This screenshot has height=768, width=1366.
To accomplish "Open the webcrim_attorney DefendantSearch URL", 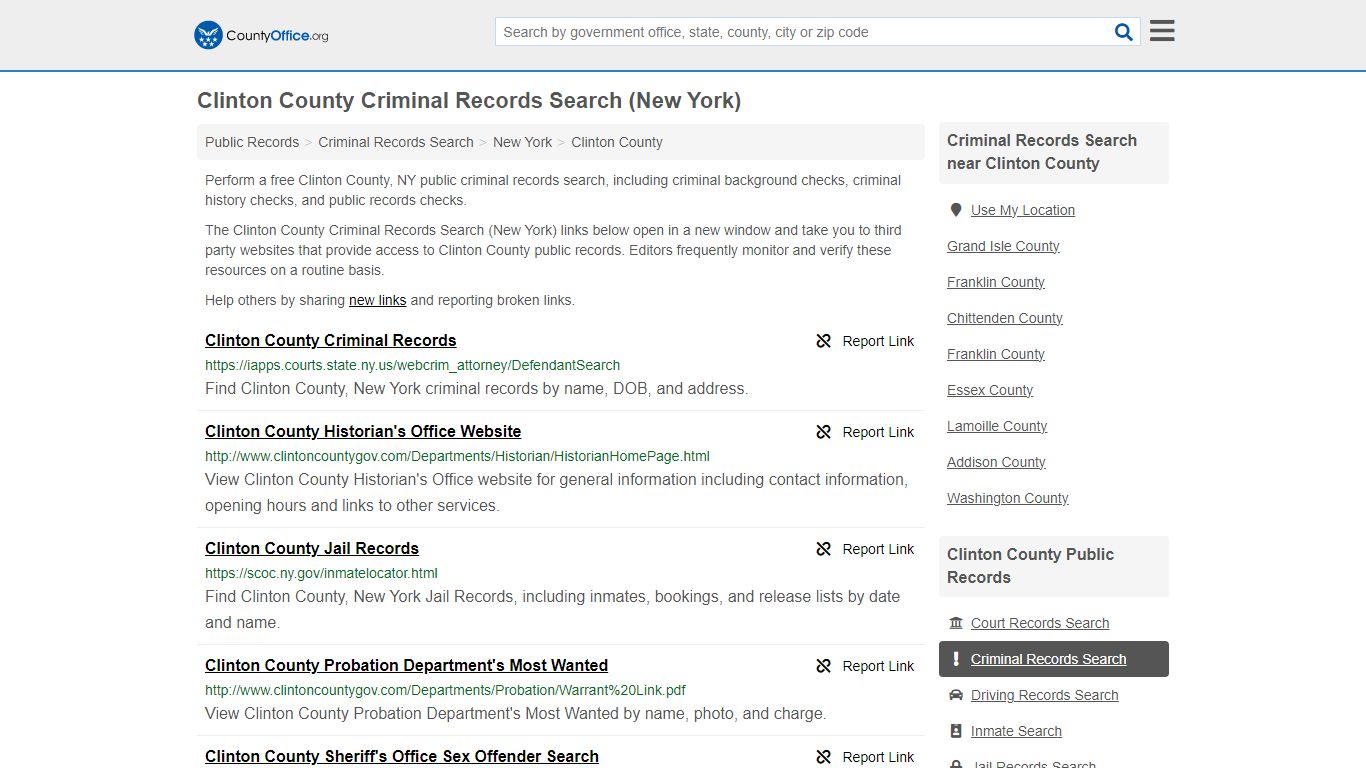I will pos(413,365).
